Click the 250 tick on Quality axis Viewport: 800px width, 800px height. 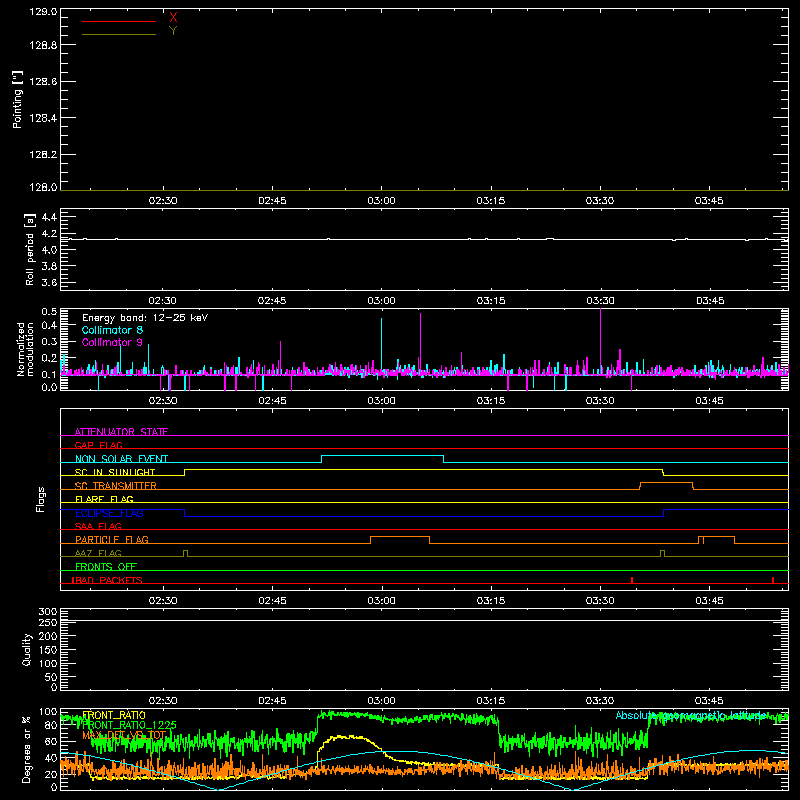tap(47, 623)
